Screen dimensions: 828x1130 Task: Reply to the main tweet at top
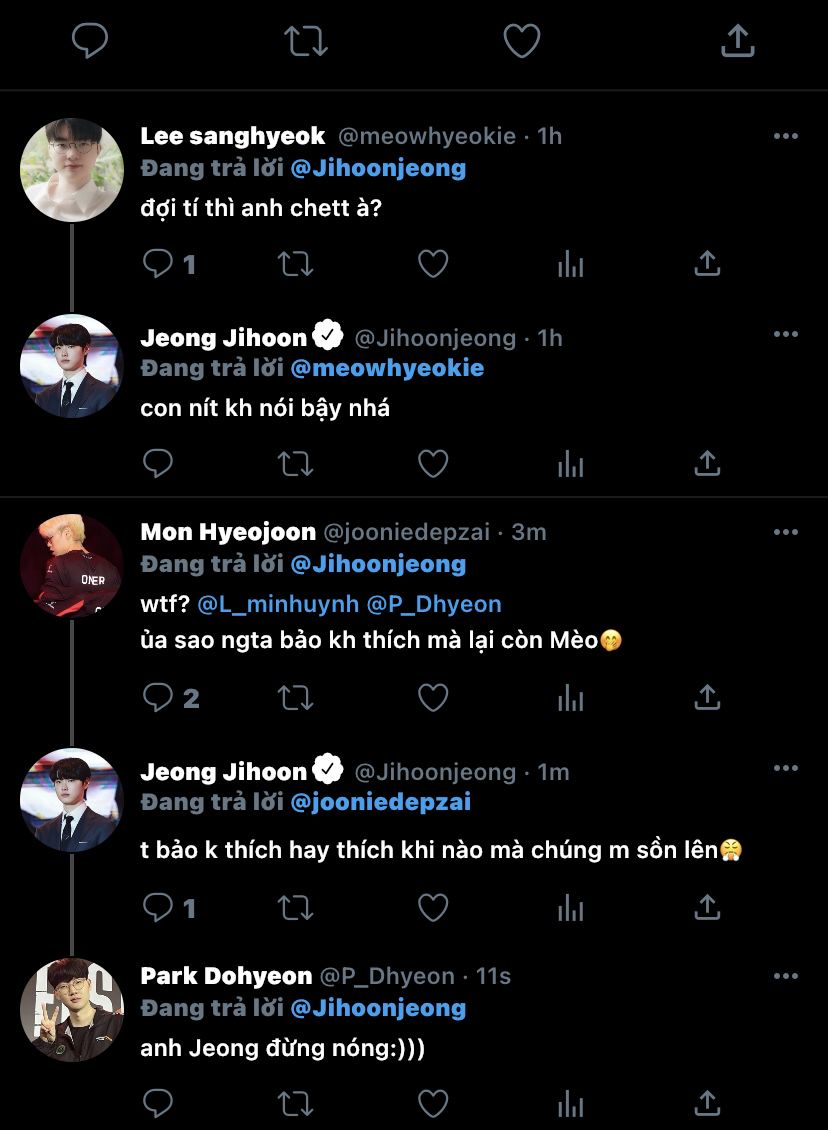coord(90,41)
